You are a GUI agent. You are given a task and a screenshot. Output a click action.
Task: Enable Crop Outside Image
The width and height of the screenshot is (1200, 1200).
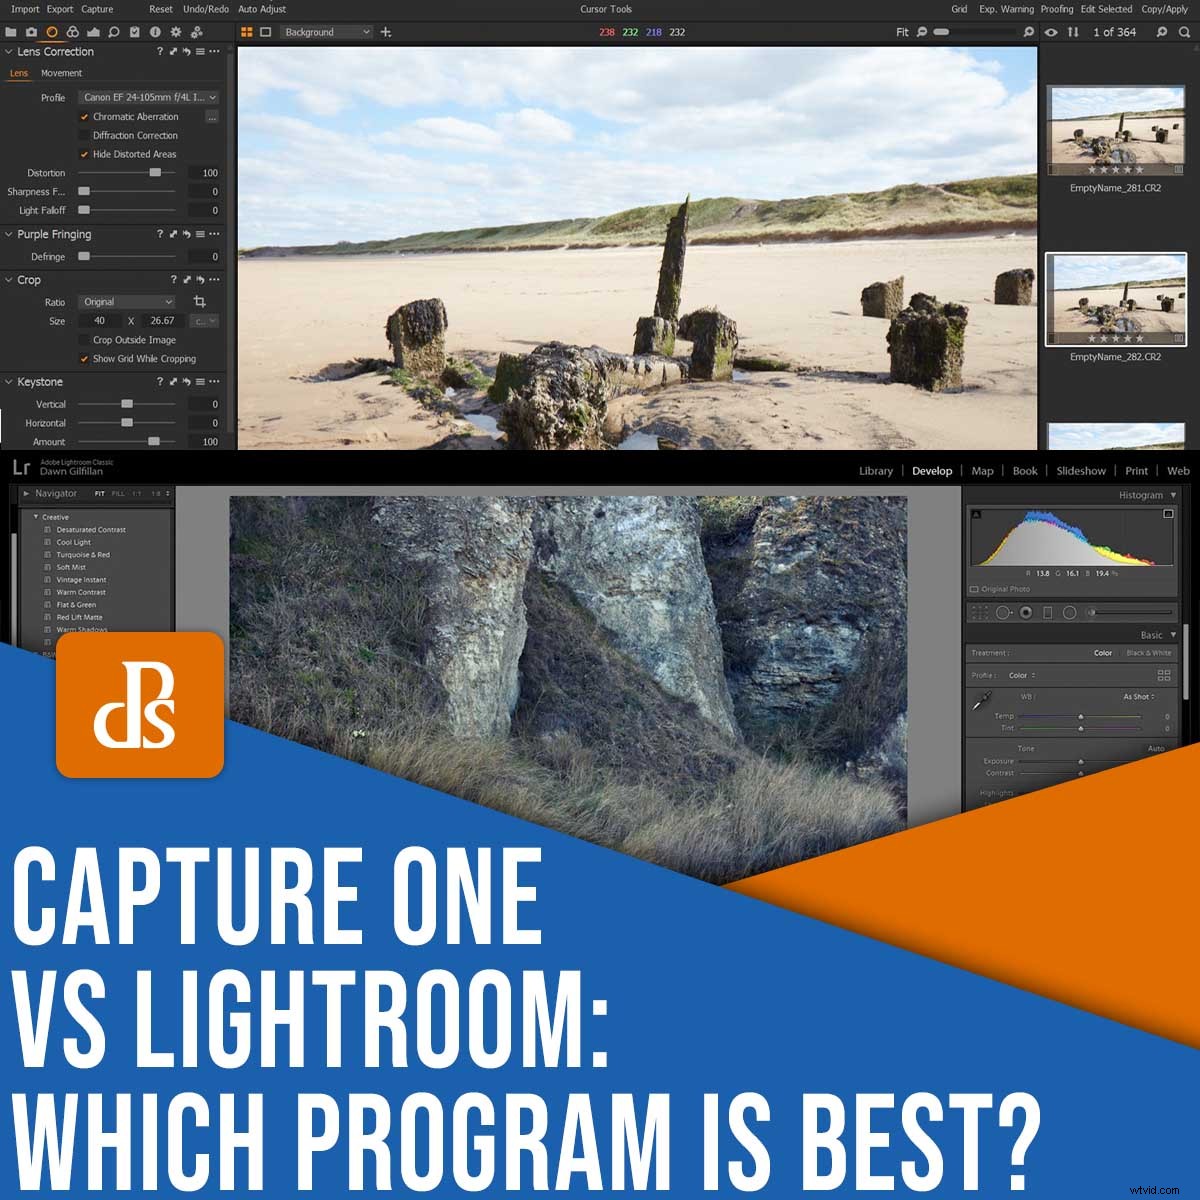tap(84, 340)
